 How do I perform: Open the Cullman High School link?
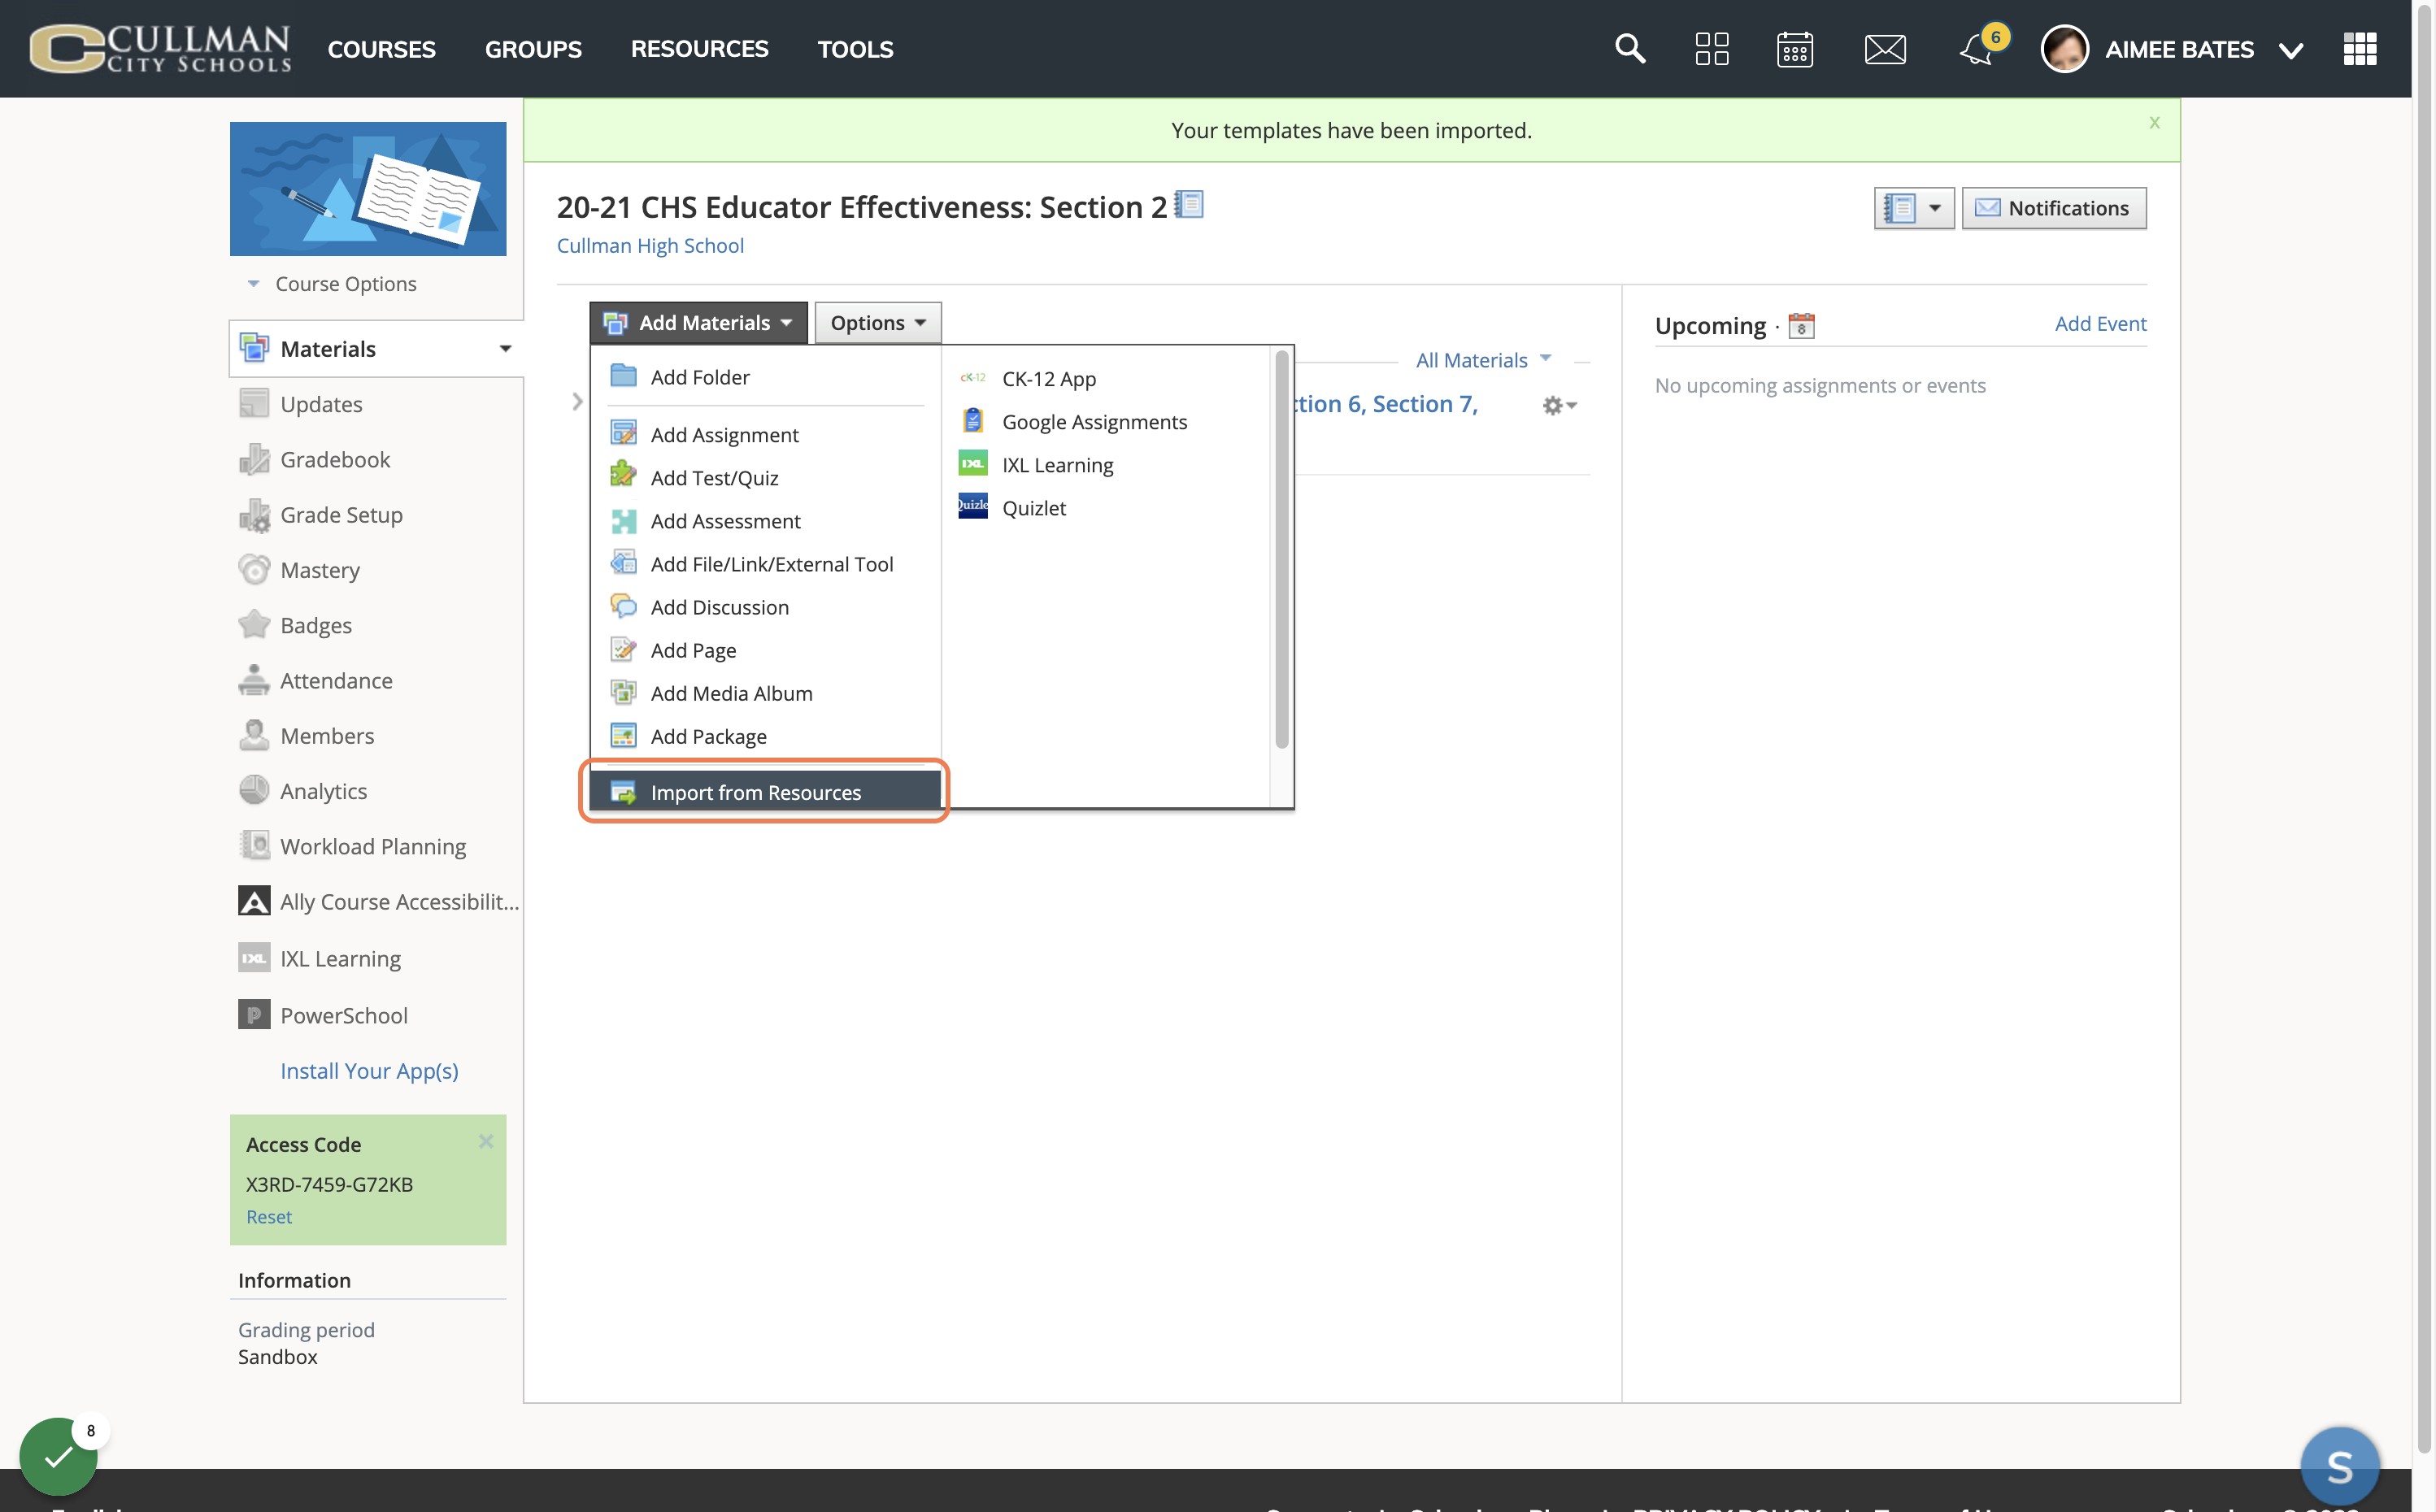point(650,245)
